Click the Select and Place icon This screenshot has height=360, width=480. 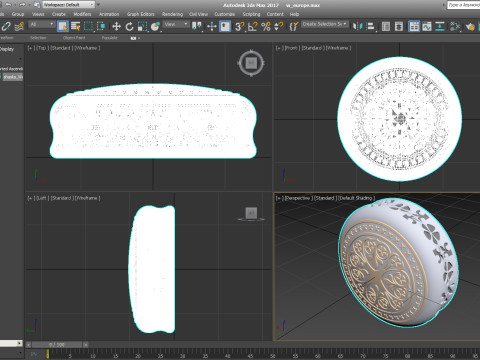[155, 26]
